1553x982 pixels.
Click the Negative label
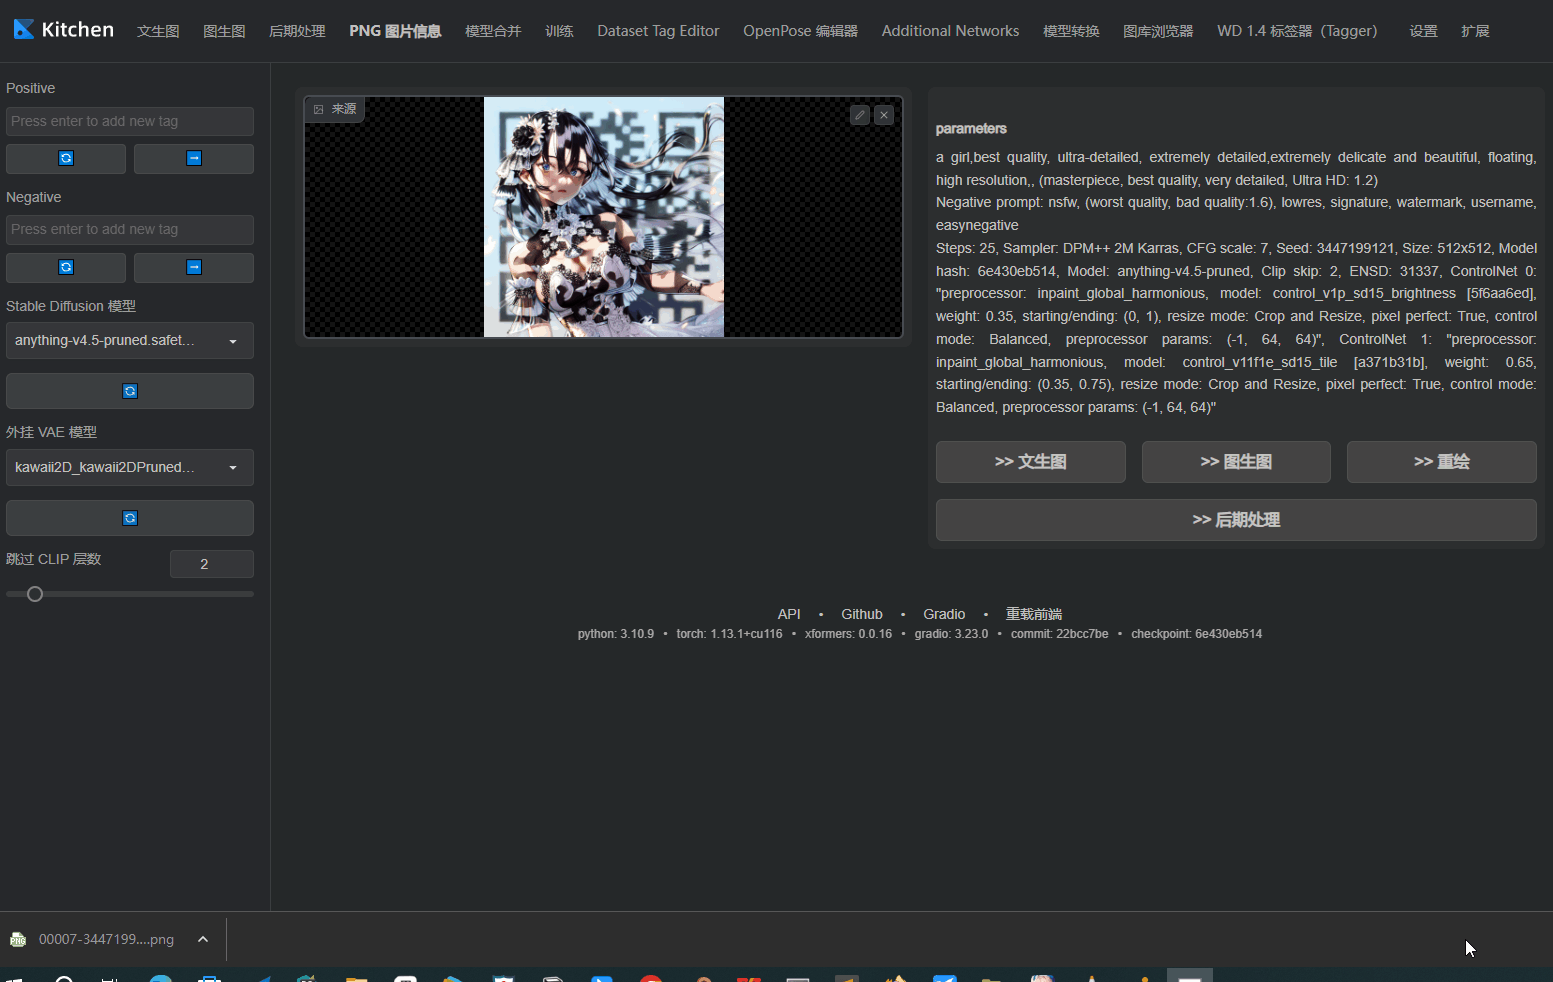(34, 197)
